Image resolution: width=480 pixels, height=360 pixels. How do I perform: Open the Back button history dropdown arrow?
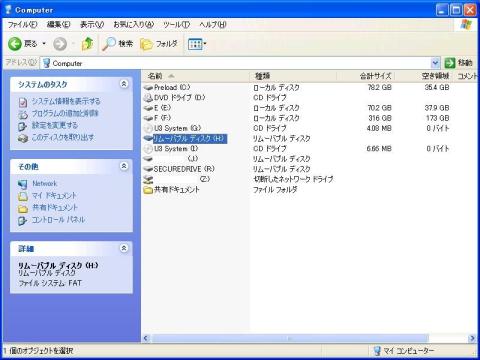click(x=44, y=44)
